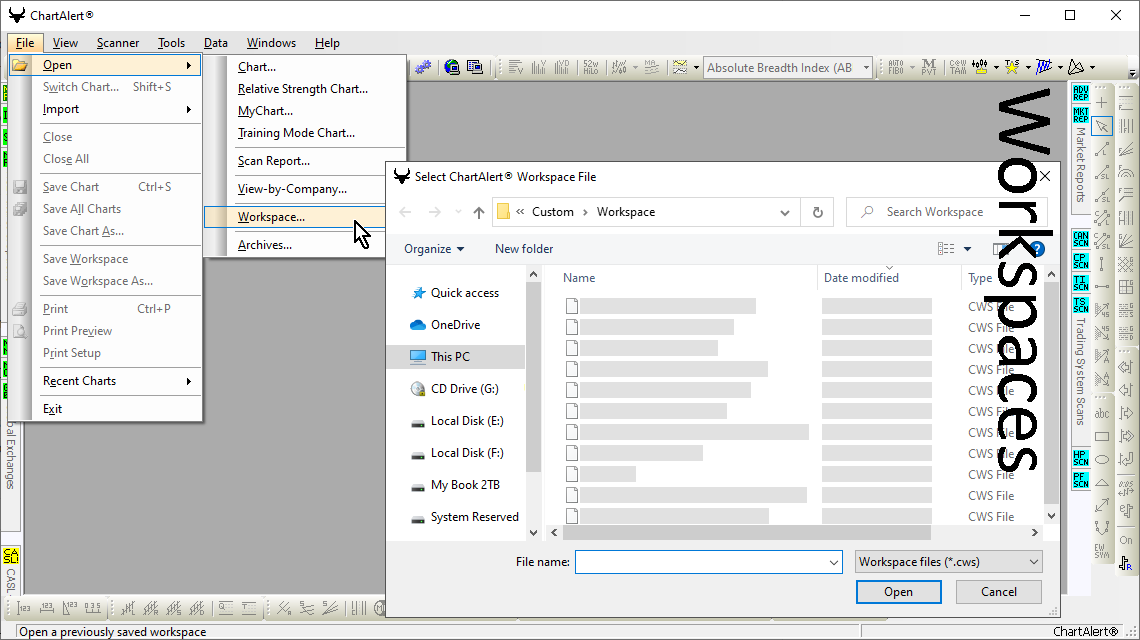The image size is (1140, 640).
Task: Open the TS SCN scan icon
Action: [1080, 305]
